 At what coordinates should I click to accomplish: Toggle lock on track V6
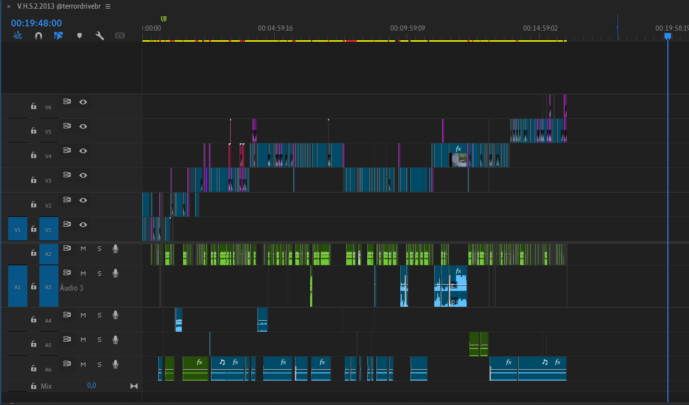click(33, 106)
